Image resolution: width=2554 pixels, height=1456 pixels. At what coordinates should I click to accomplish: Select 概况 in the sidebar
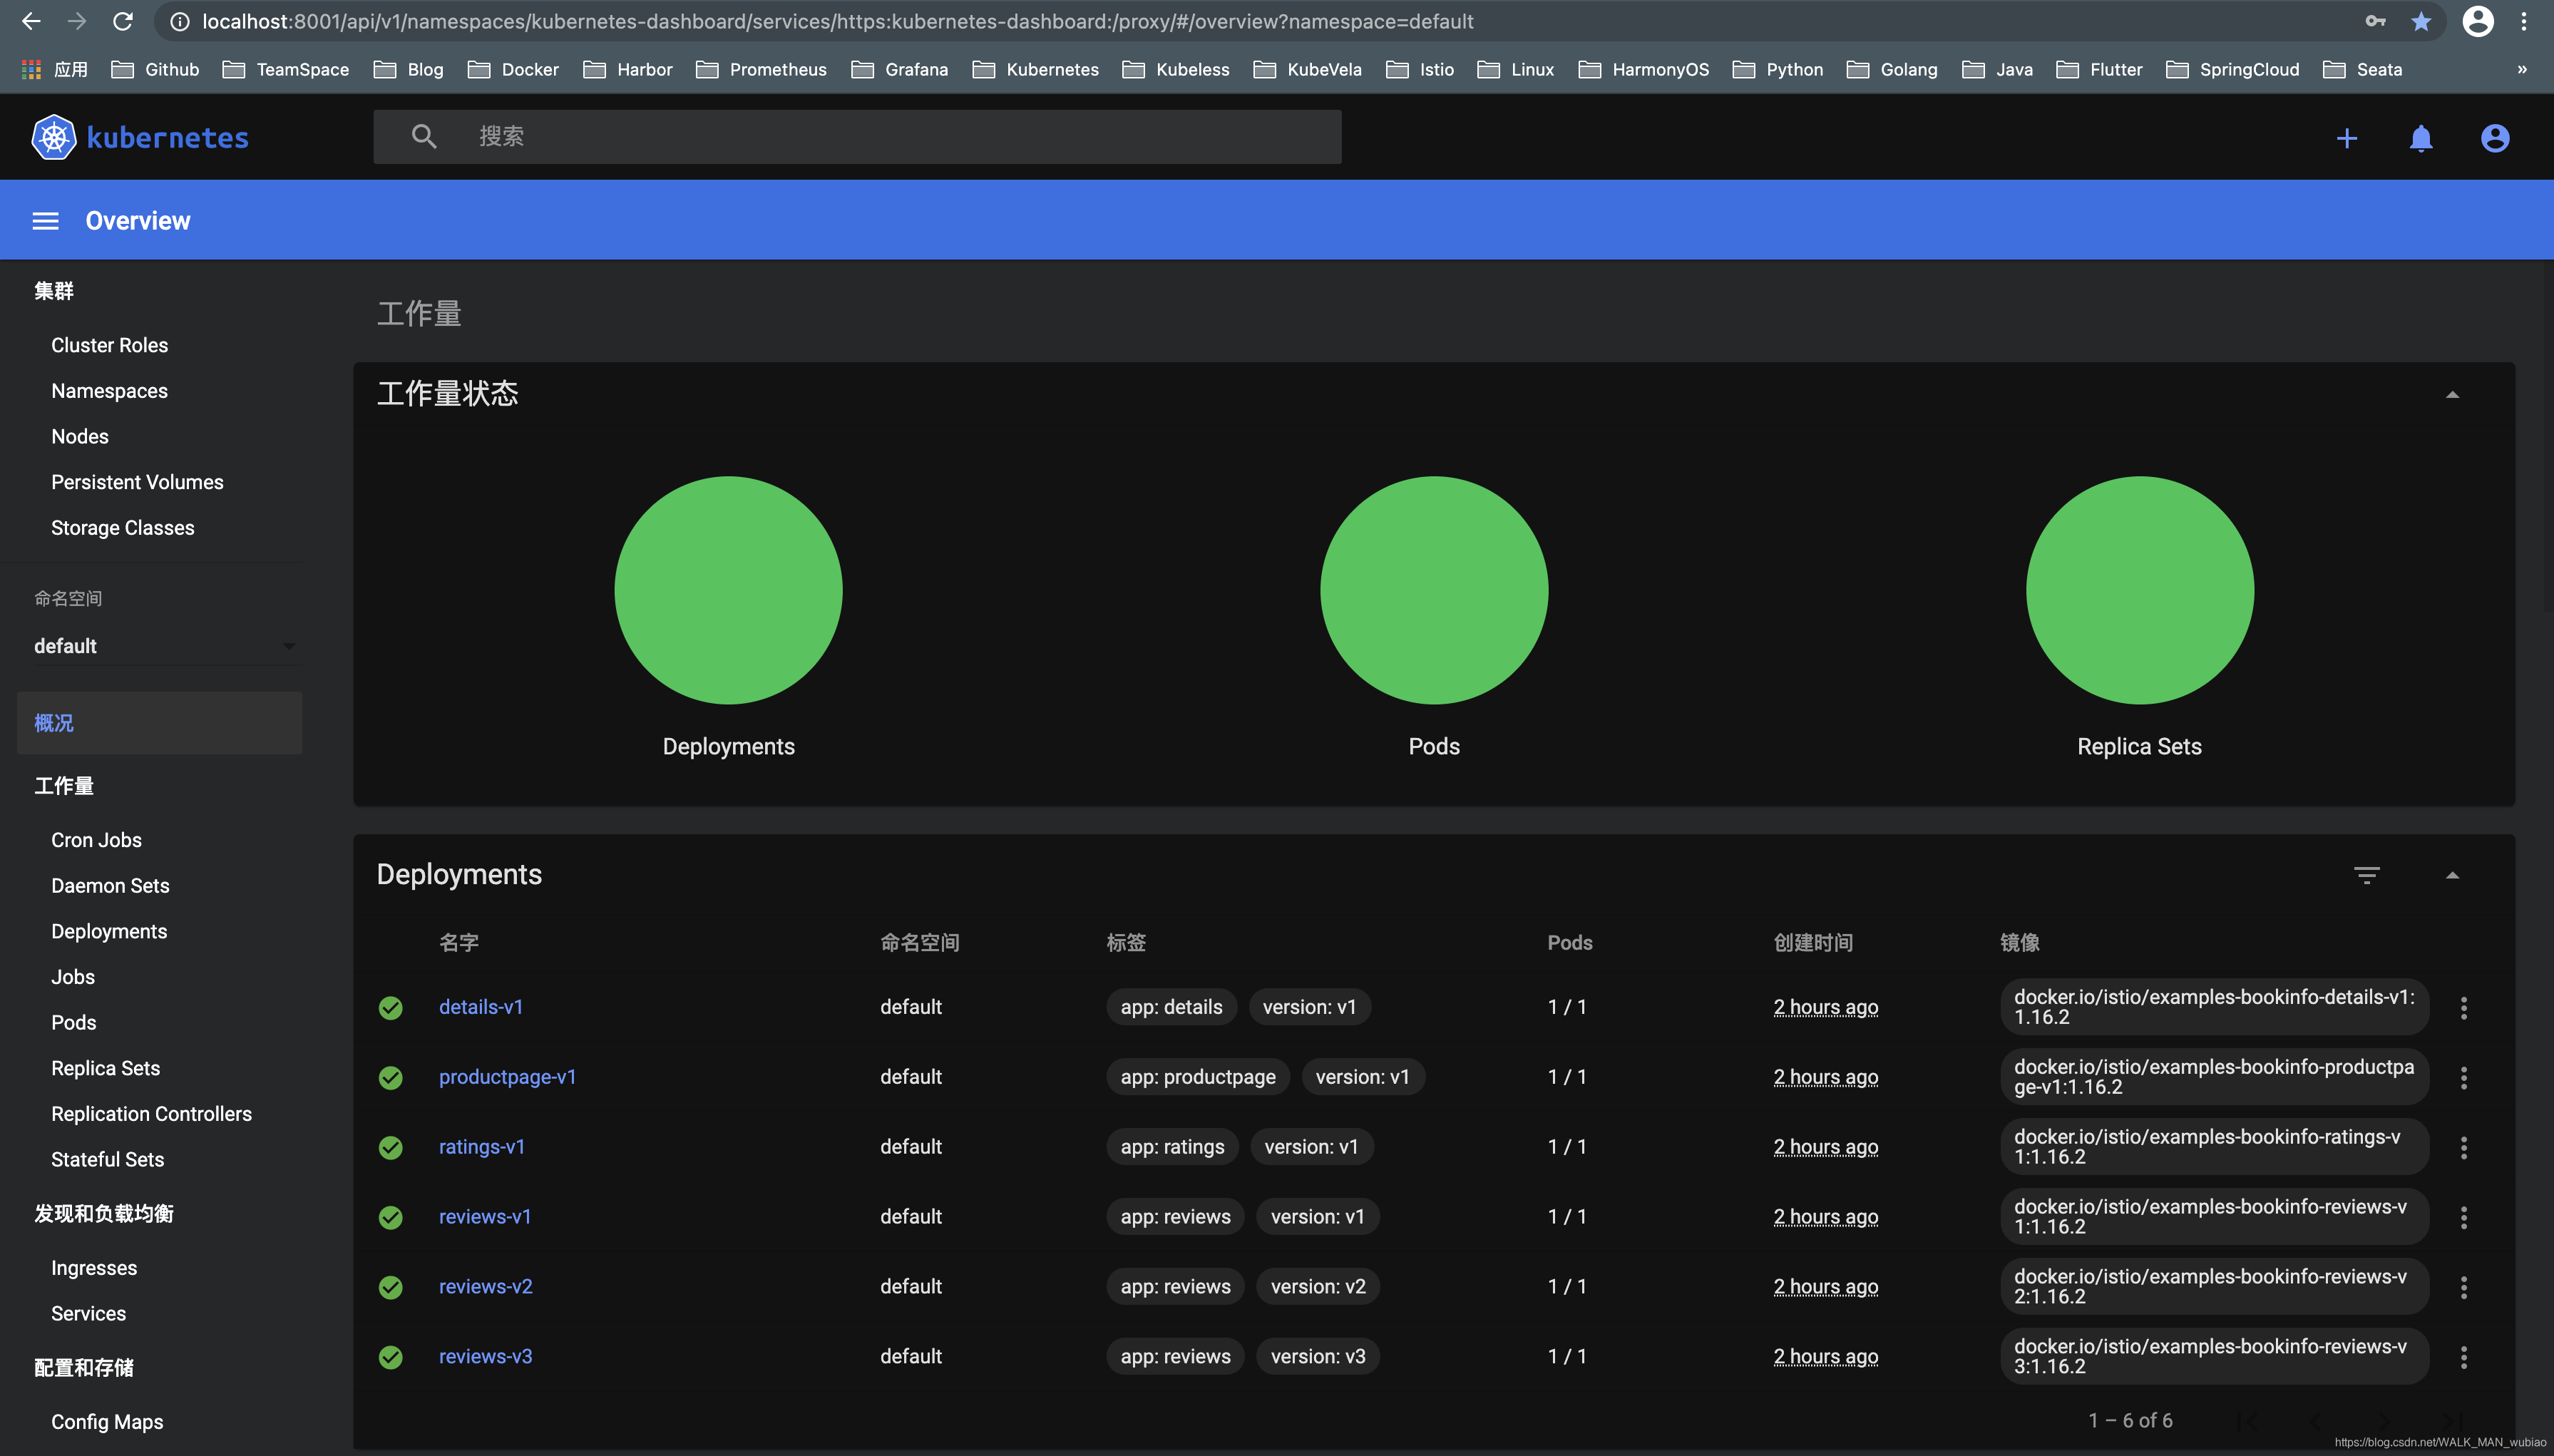pos(160,723)
